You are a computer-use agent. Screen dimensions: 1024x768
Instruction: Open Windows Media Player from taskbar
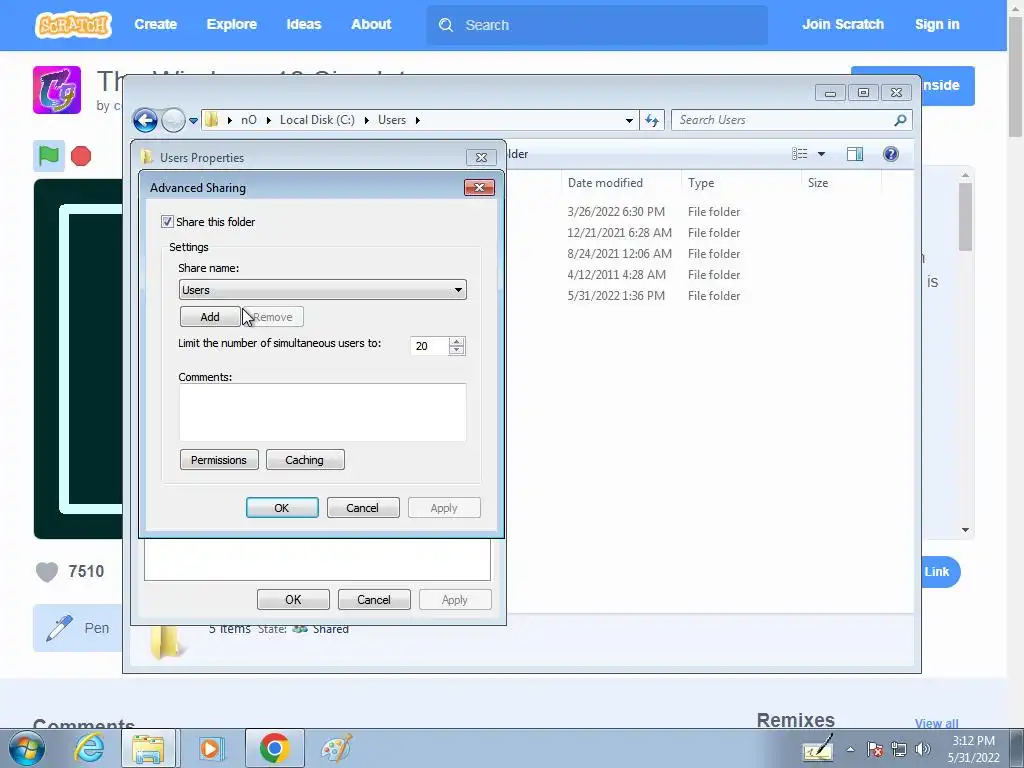[x=211, y=748]
